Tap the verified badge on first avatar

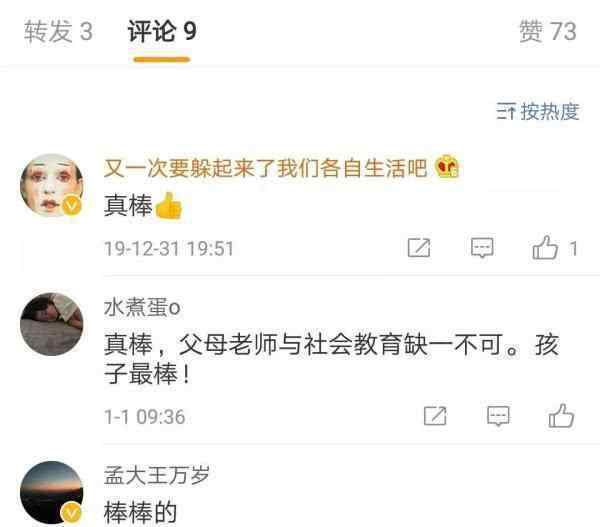pos(72,206)
